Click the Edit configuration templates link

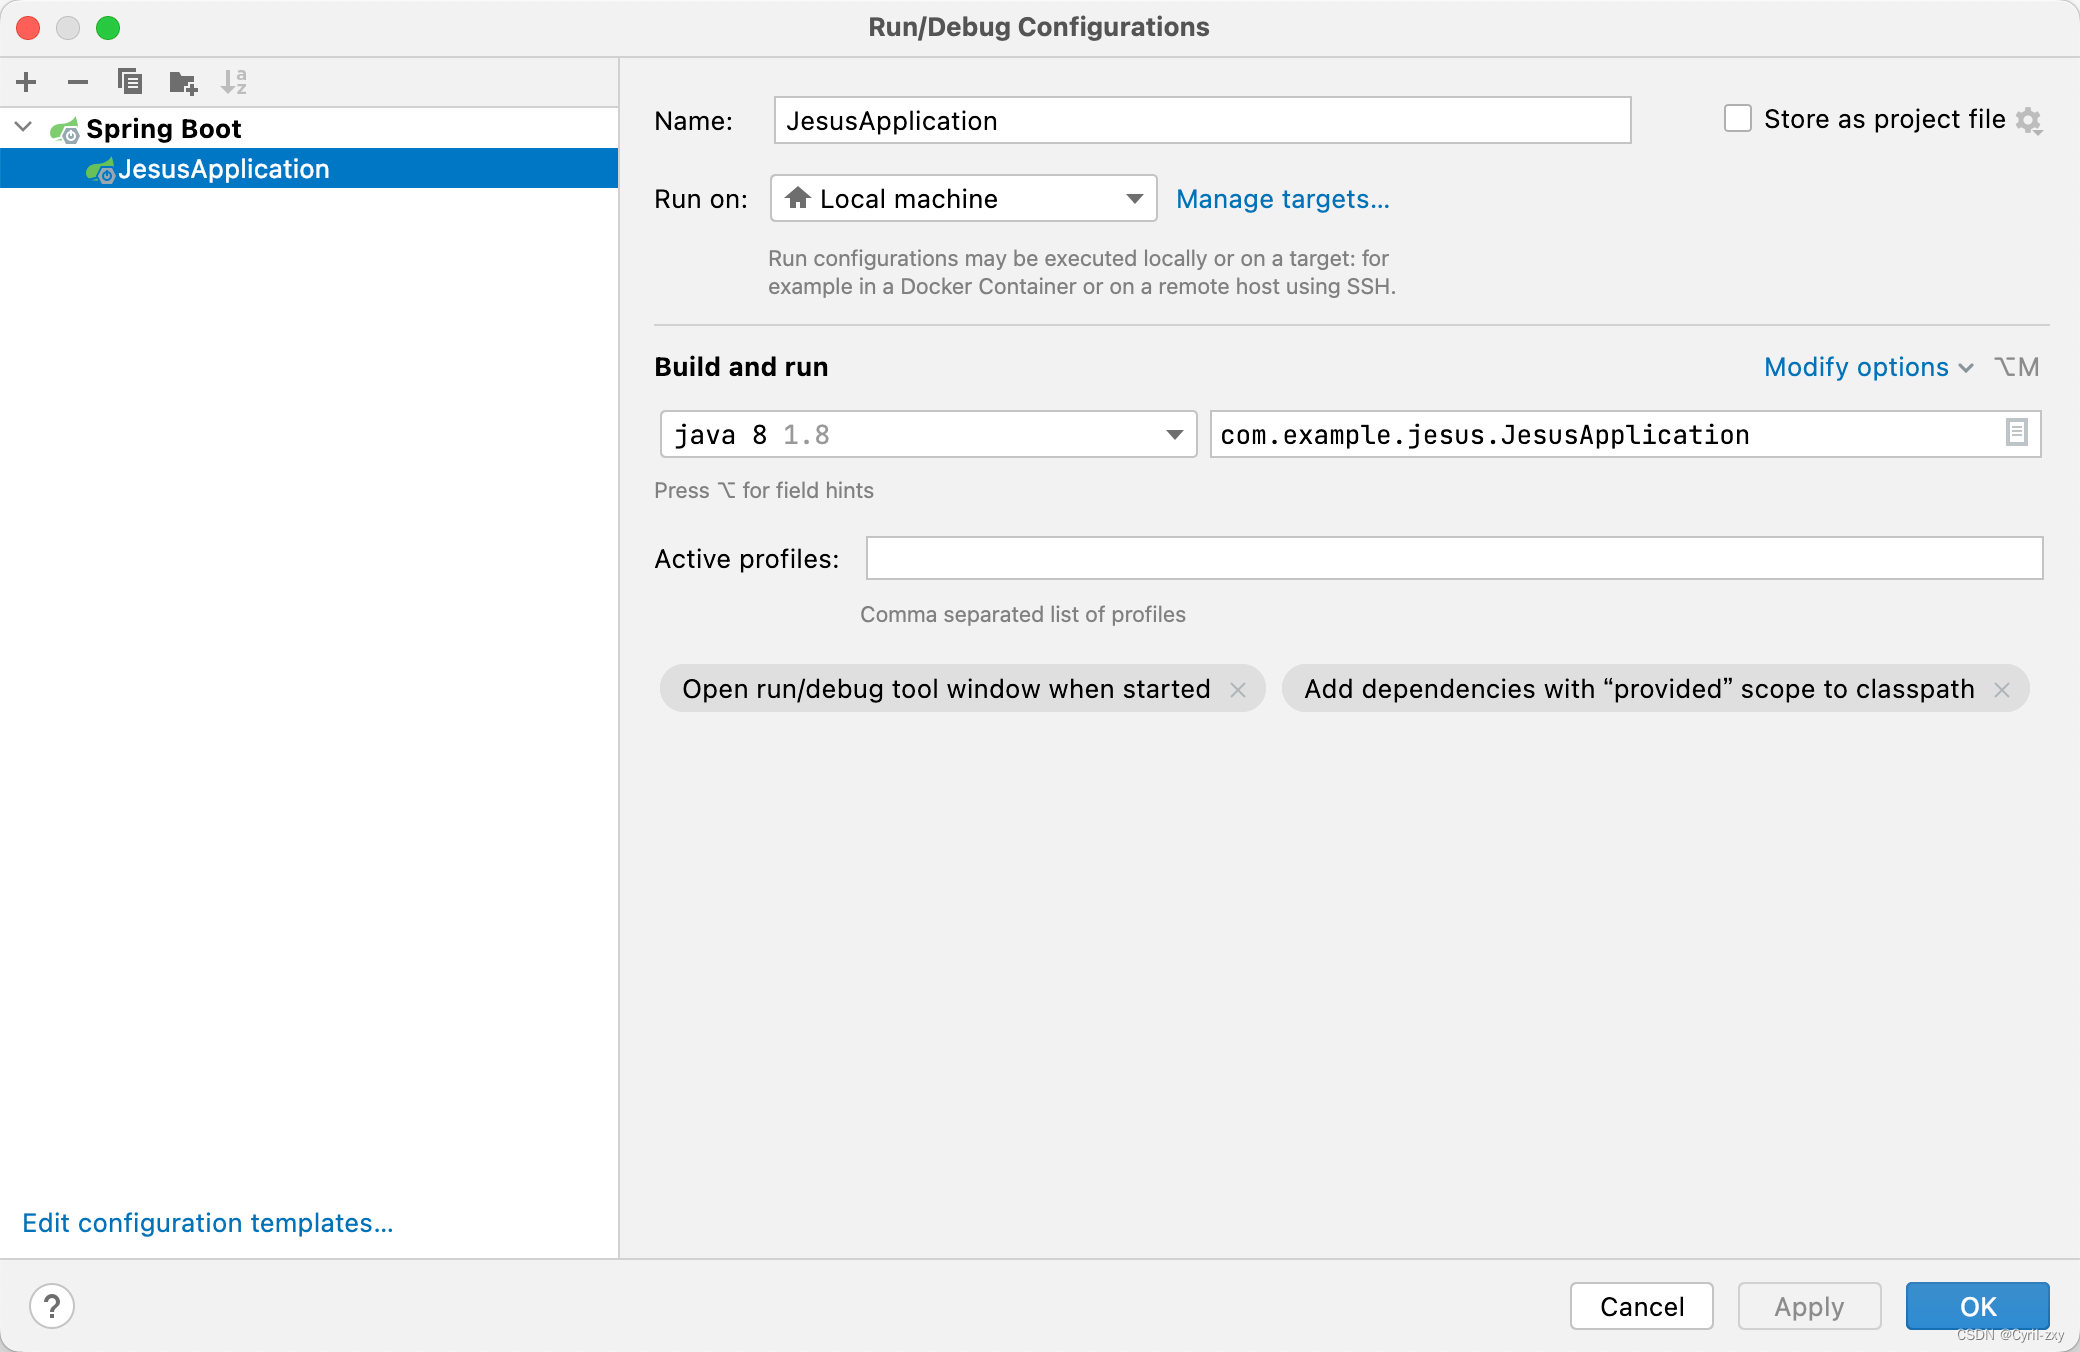pos(209,1223)
